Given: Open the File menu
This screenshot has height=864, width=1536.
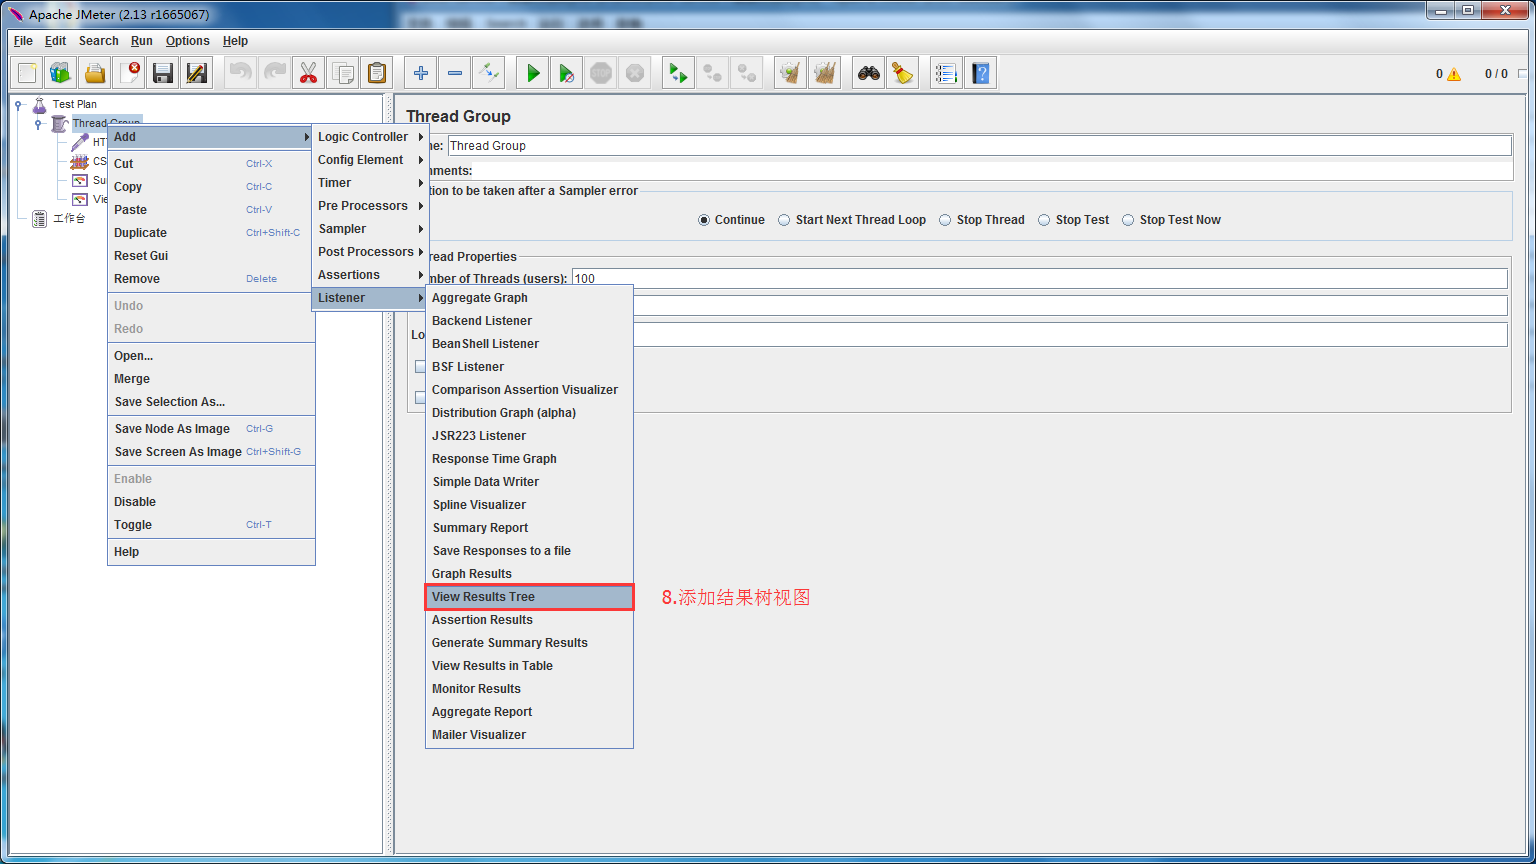Looking at the screenshot, I should [23, 41].
